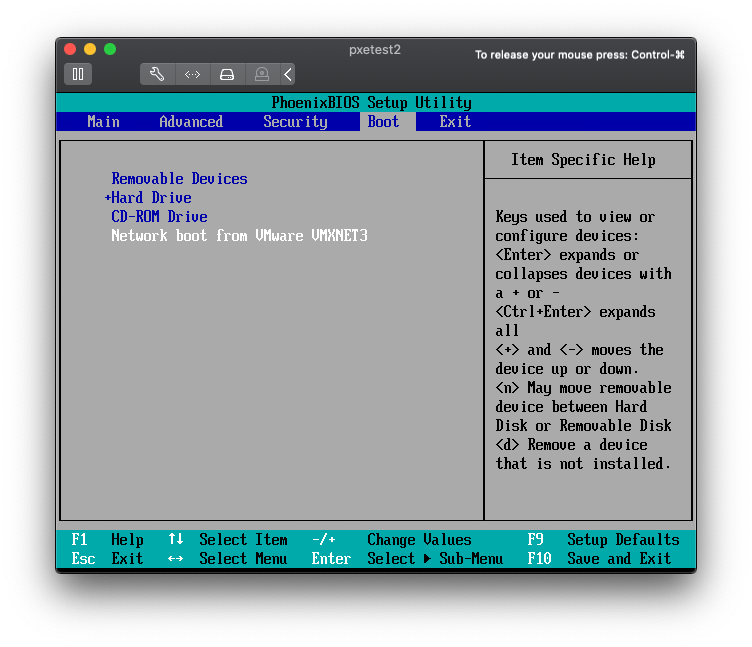Select CD-ROM Drive boot entry
Viewport: 752px width, 647px height.
point(159,217)
